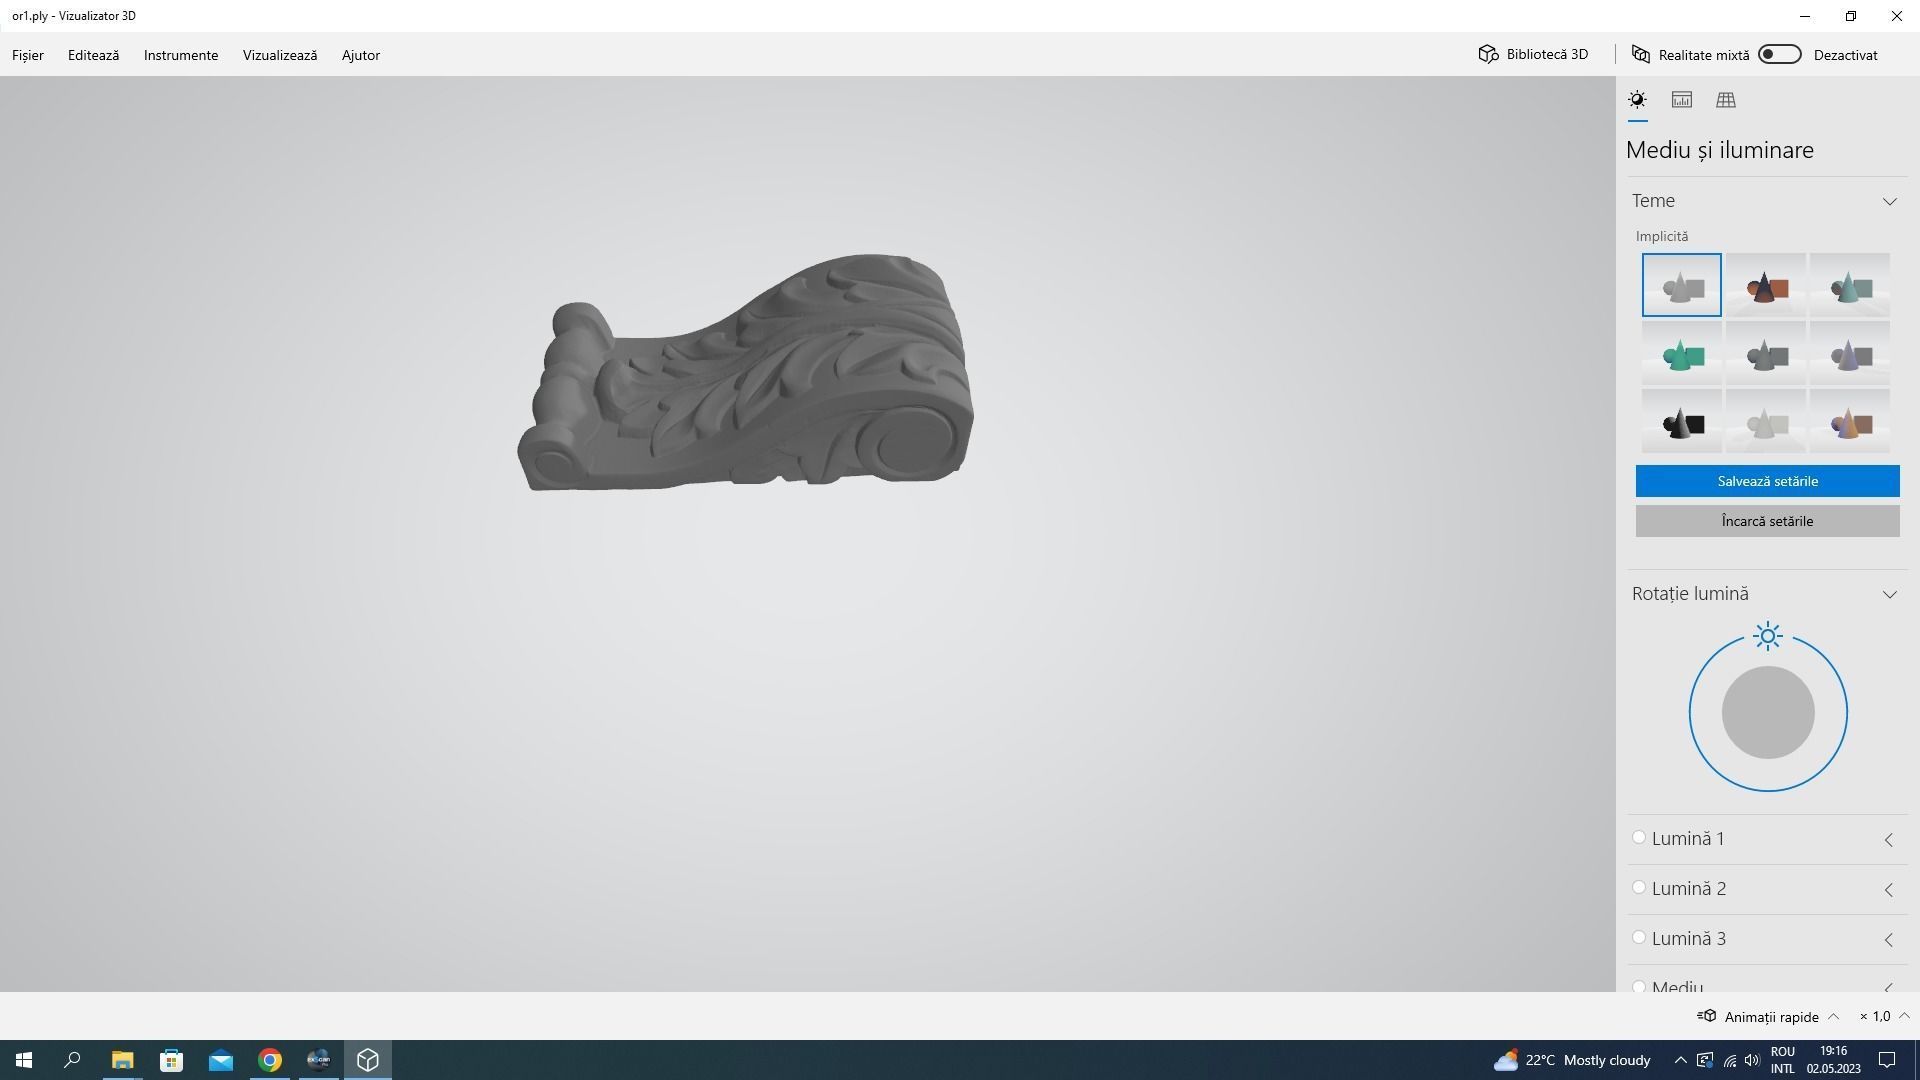Open the animation speed ×1,0 chevron
1920x1080 pixels.
coord(1903,1016)
